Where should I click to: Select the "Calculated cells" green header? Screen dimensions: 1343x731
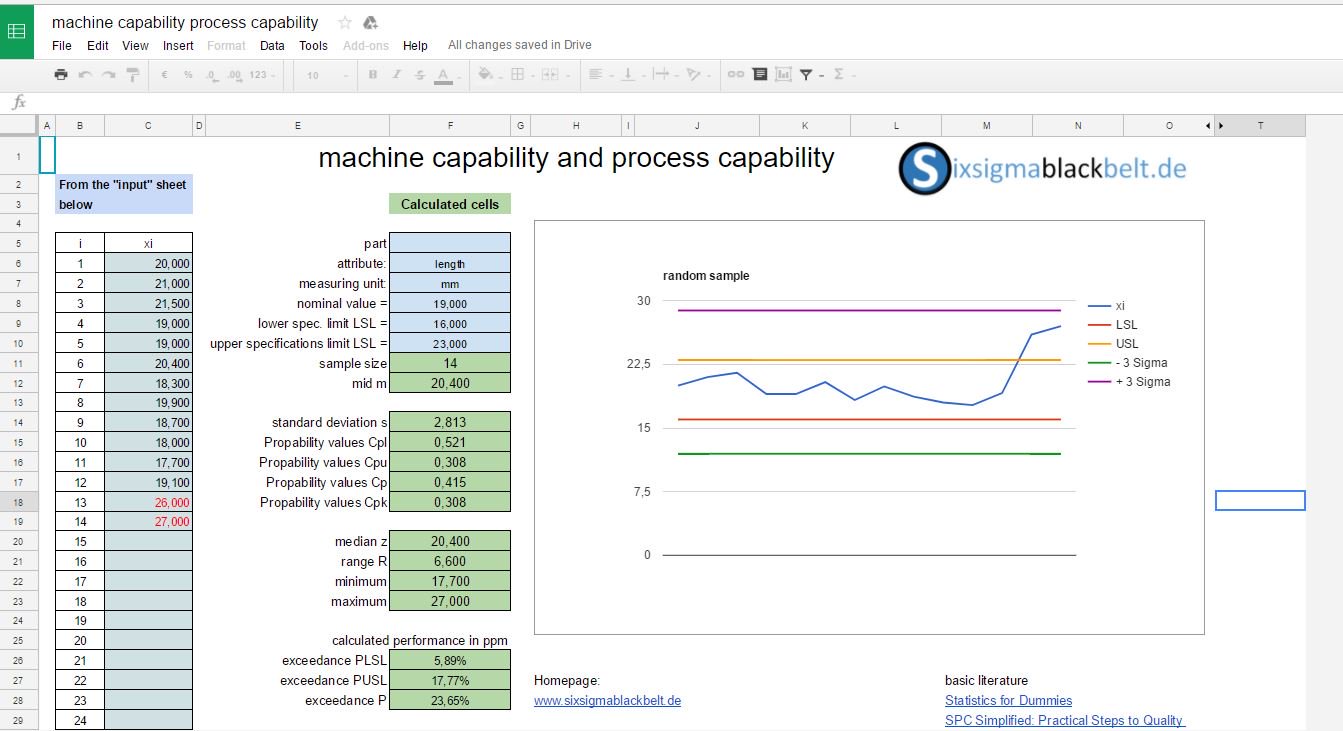tap(450, 204)
